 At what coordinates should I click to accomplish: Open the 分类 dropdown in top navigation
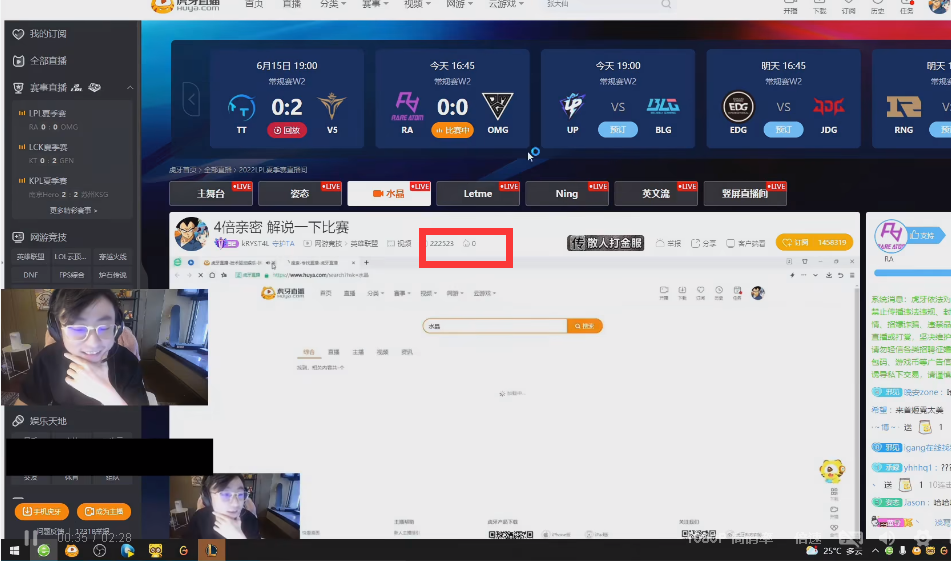[x=329, y=4]
